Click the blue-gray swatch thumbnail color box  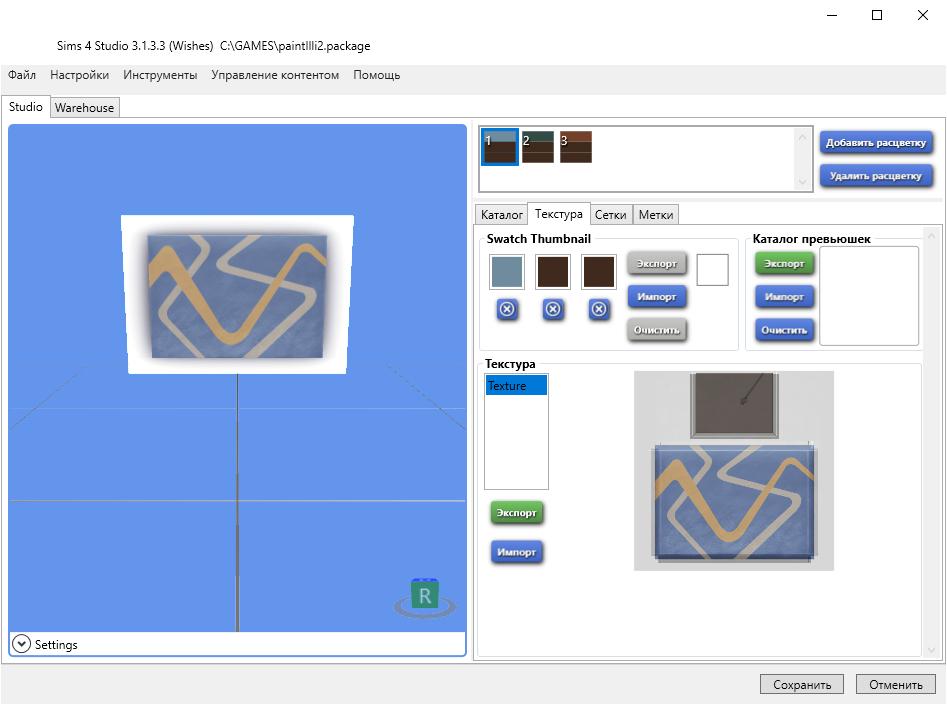pyautogui.click(x=507, y=272)
